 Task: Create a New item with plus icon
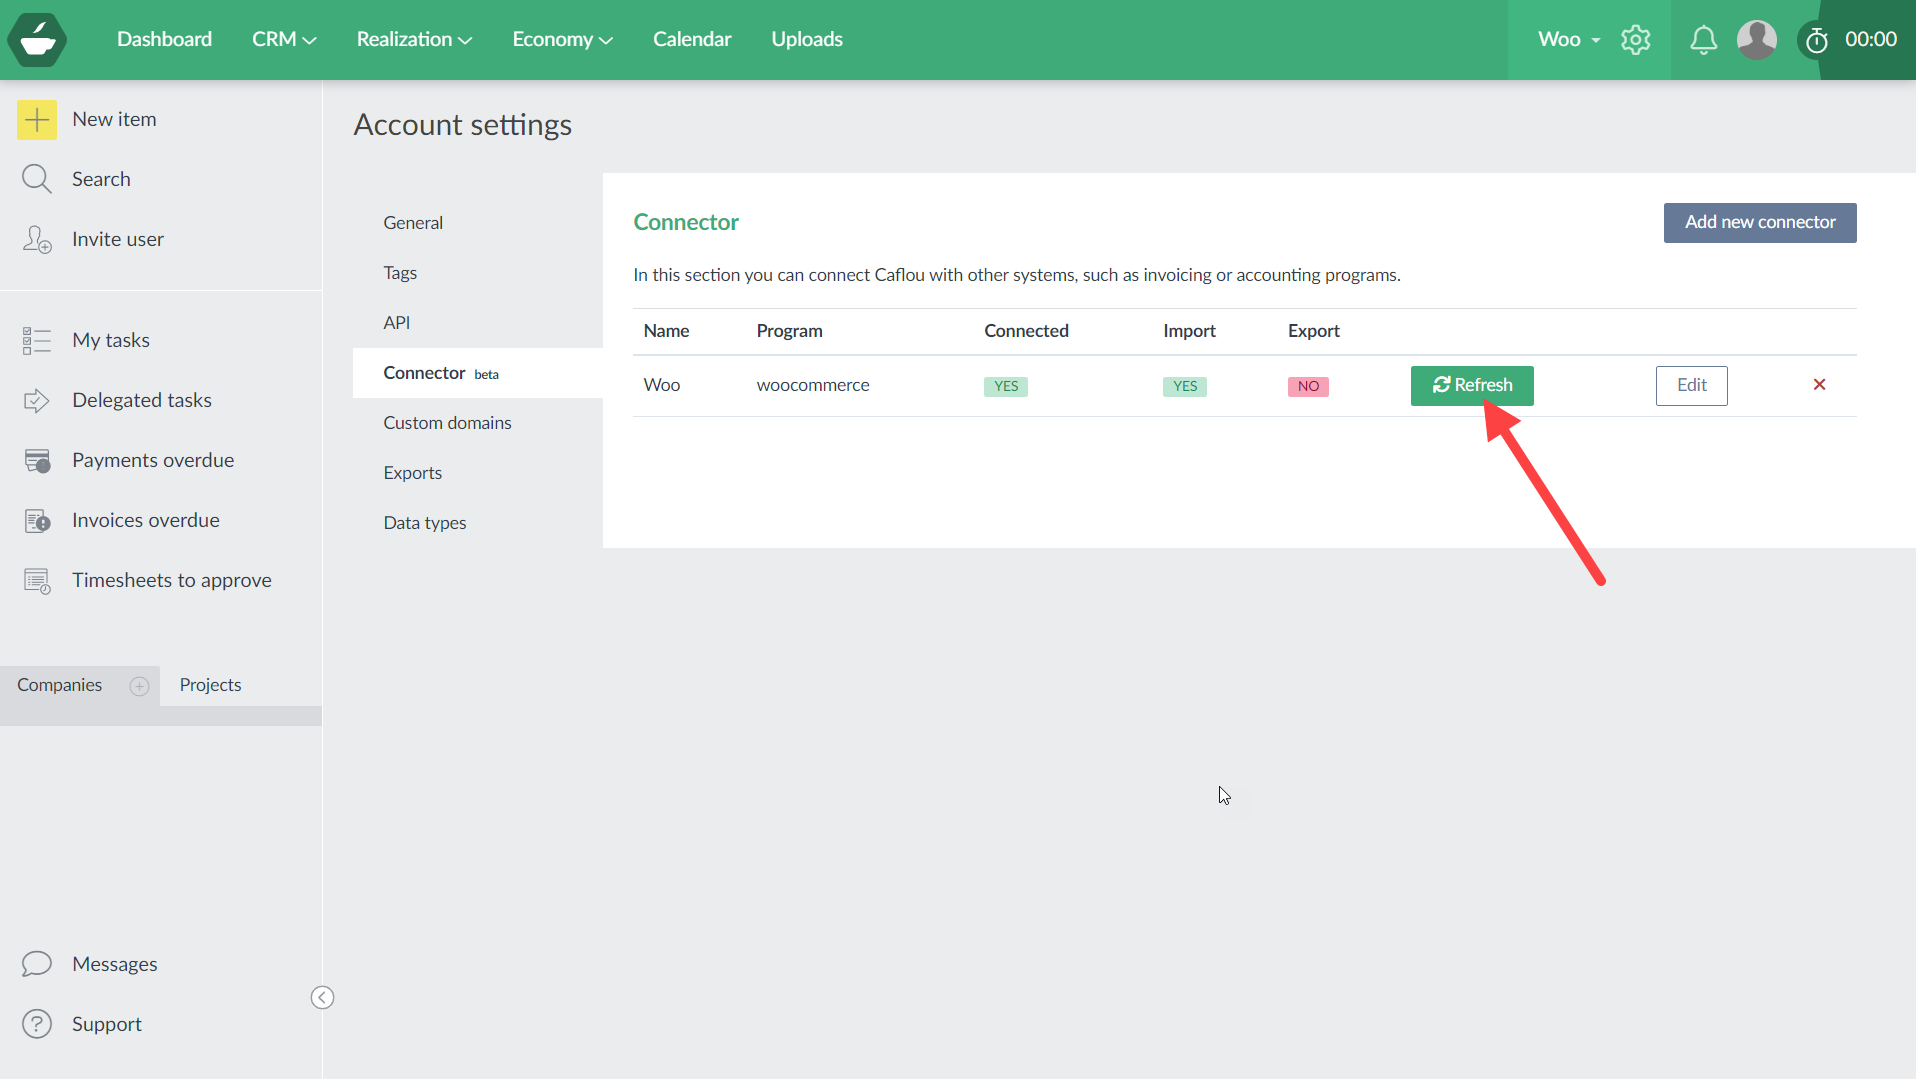pyautogui.click(x=37, y=119)
